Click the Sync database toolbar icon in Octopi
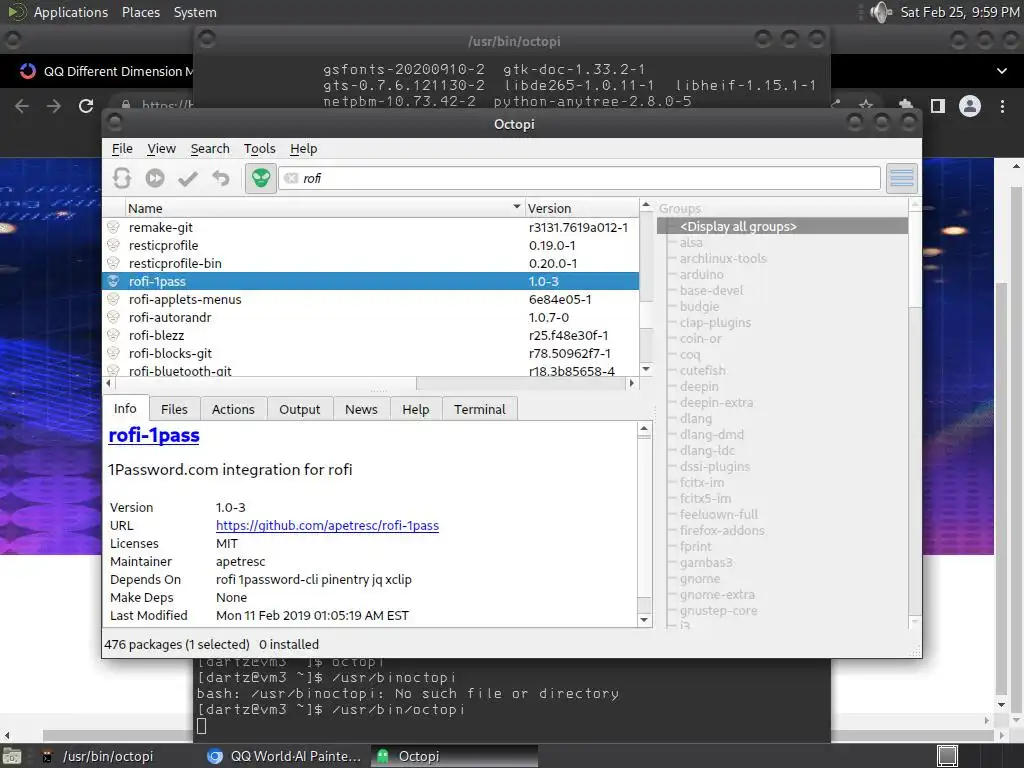 click(122, 178)
